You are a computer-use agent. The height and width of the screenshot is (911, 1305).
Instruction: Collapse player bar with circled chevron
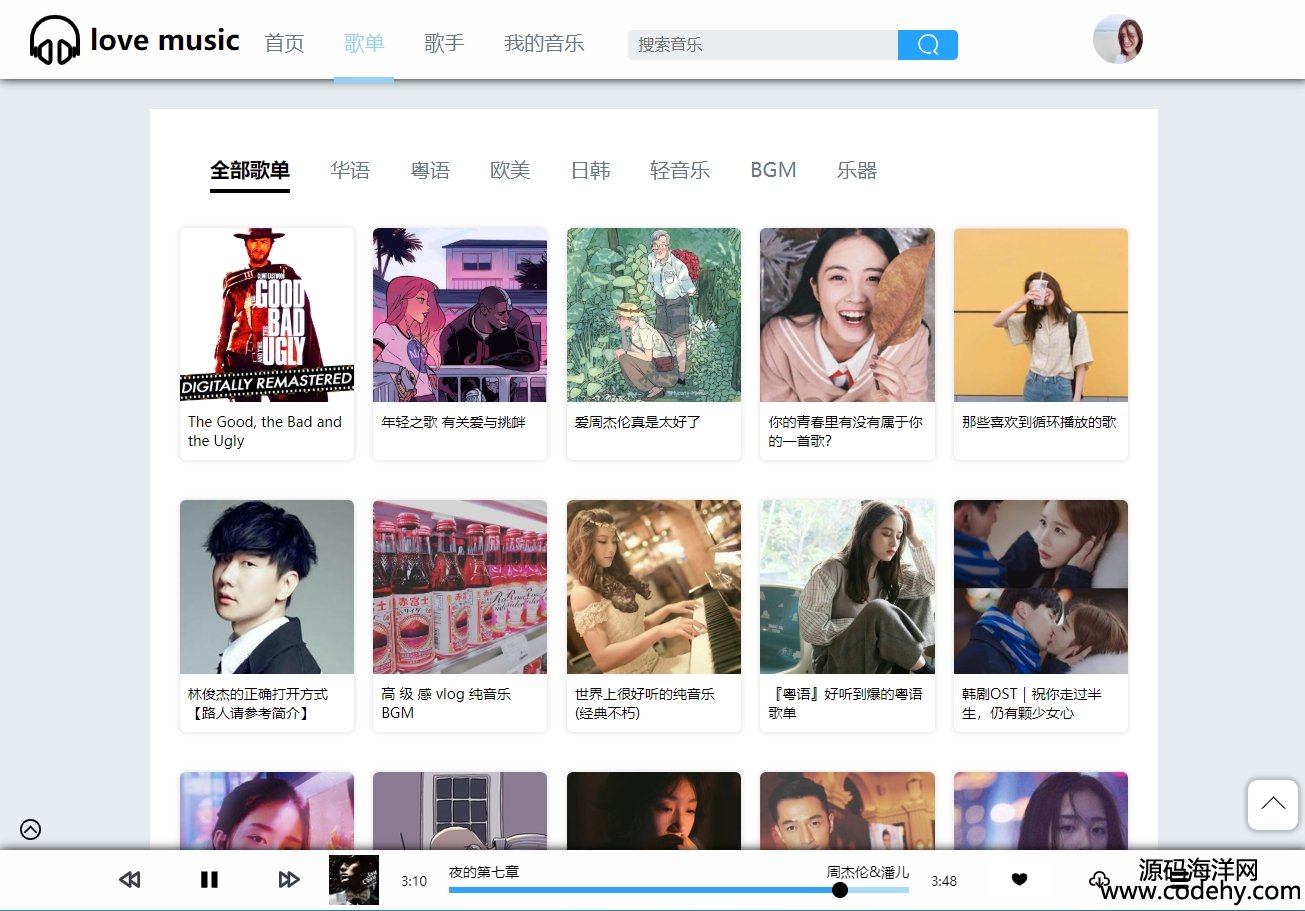pos(31,829)
